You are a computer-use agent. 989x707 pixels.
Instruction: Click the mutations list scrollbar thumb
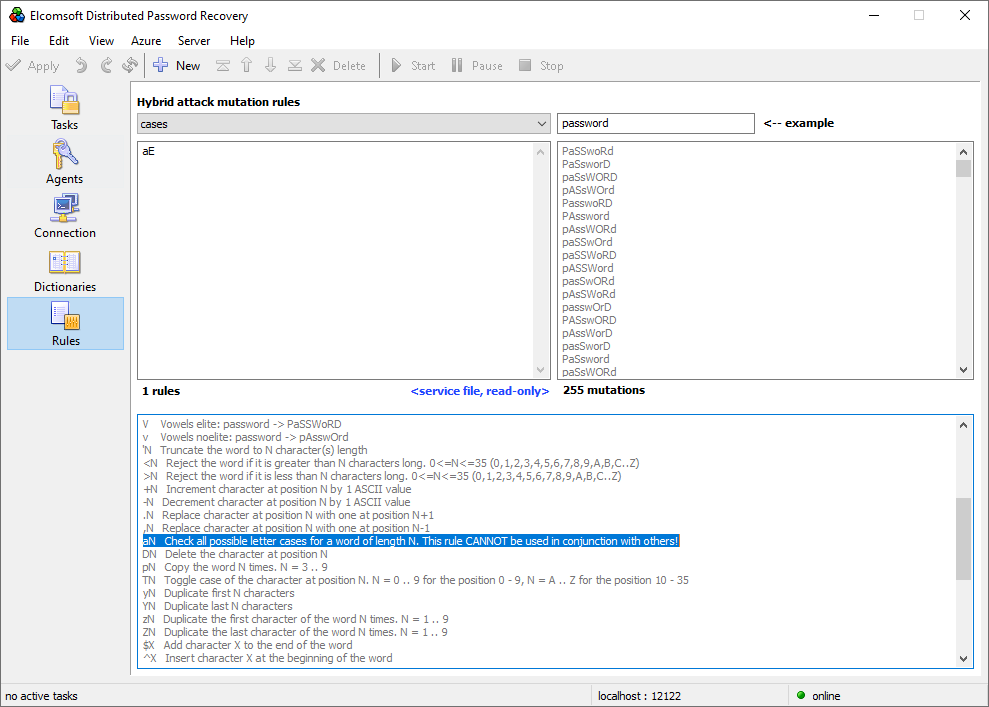click(963, 168)
